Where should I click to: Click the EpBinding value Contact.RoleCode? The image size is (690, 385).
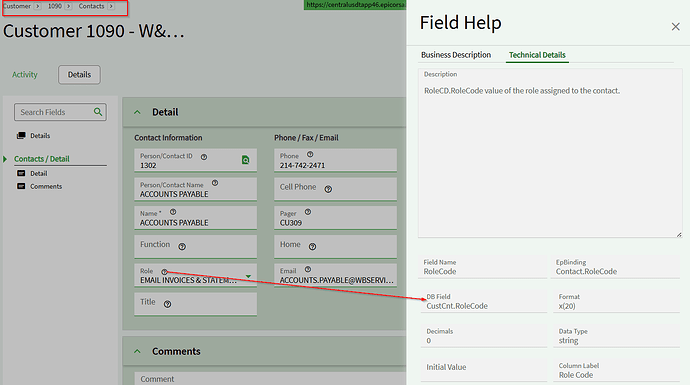click(x=586, y=271)
